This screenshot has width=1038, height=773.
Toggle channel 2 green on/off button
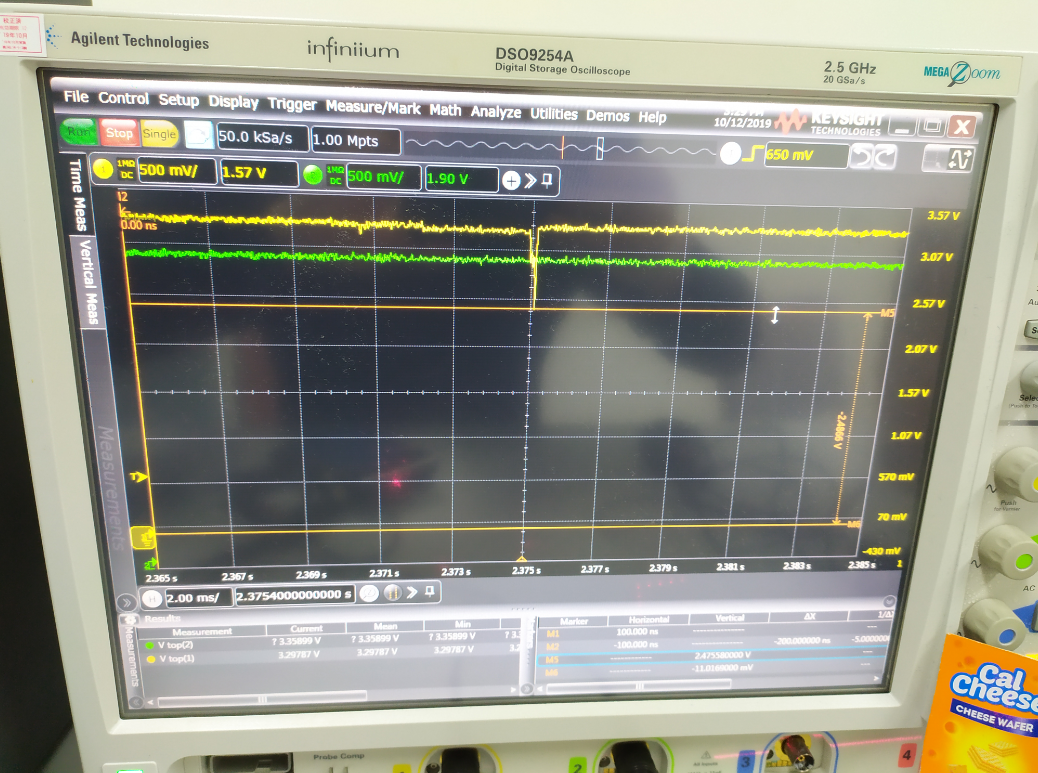(312, 175)
